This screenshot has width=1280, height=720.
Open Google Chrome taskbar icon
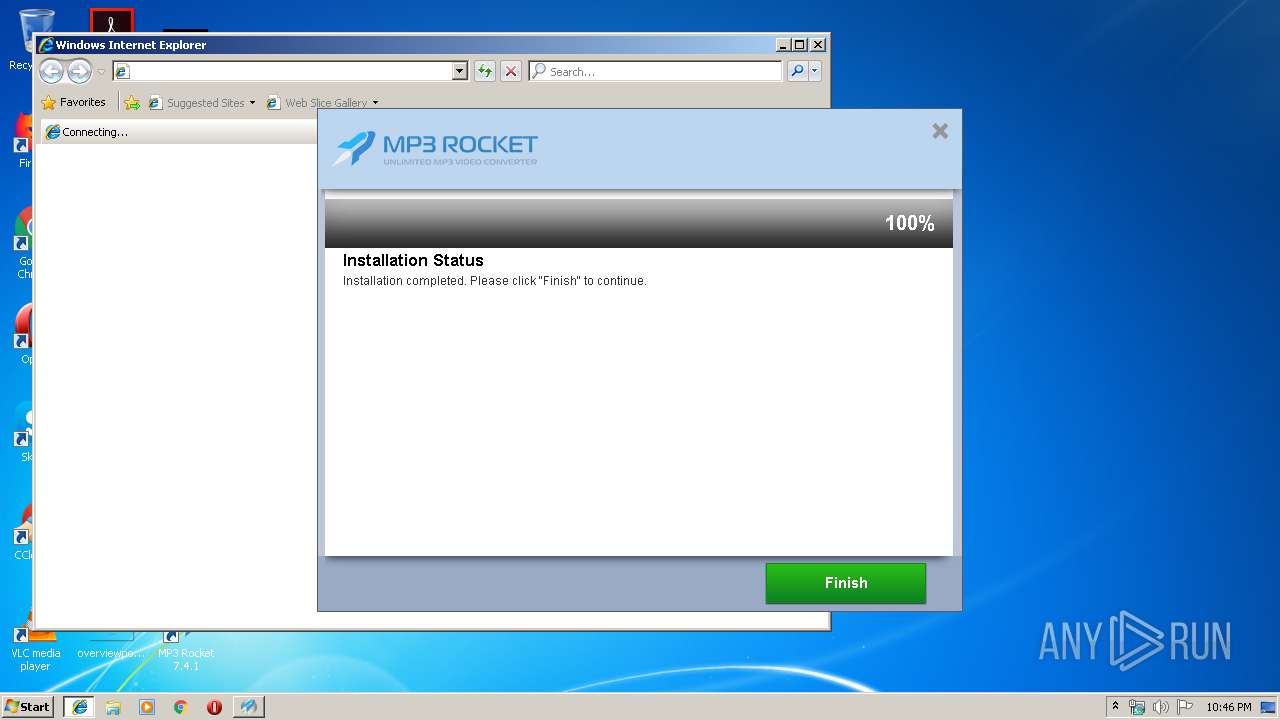(181, 707)
